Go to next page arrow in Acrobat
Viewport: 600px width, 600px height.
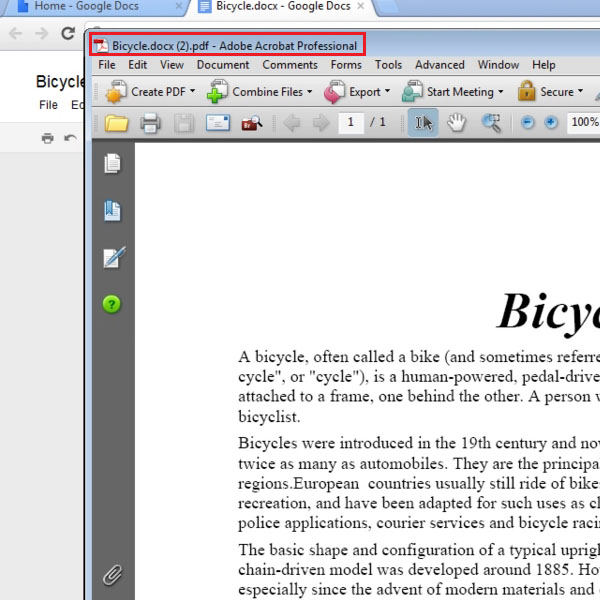coord(321,123)
